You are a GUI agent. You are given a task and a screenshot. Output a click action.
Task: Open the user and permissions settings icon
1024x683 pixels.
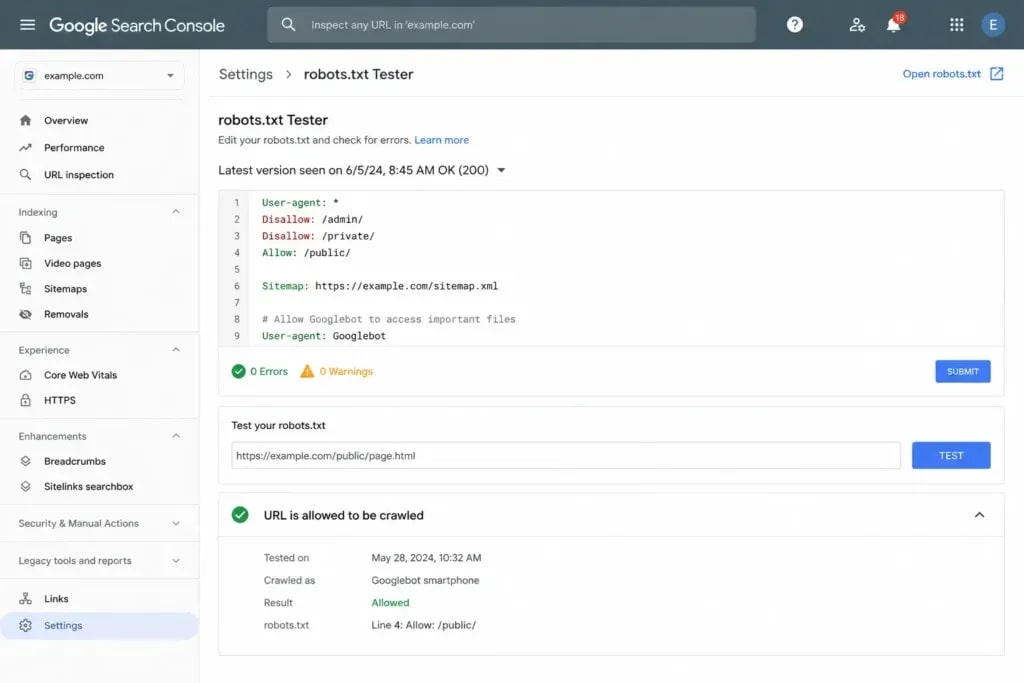click(857, 25)
